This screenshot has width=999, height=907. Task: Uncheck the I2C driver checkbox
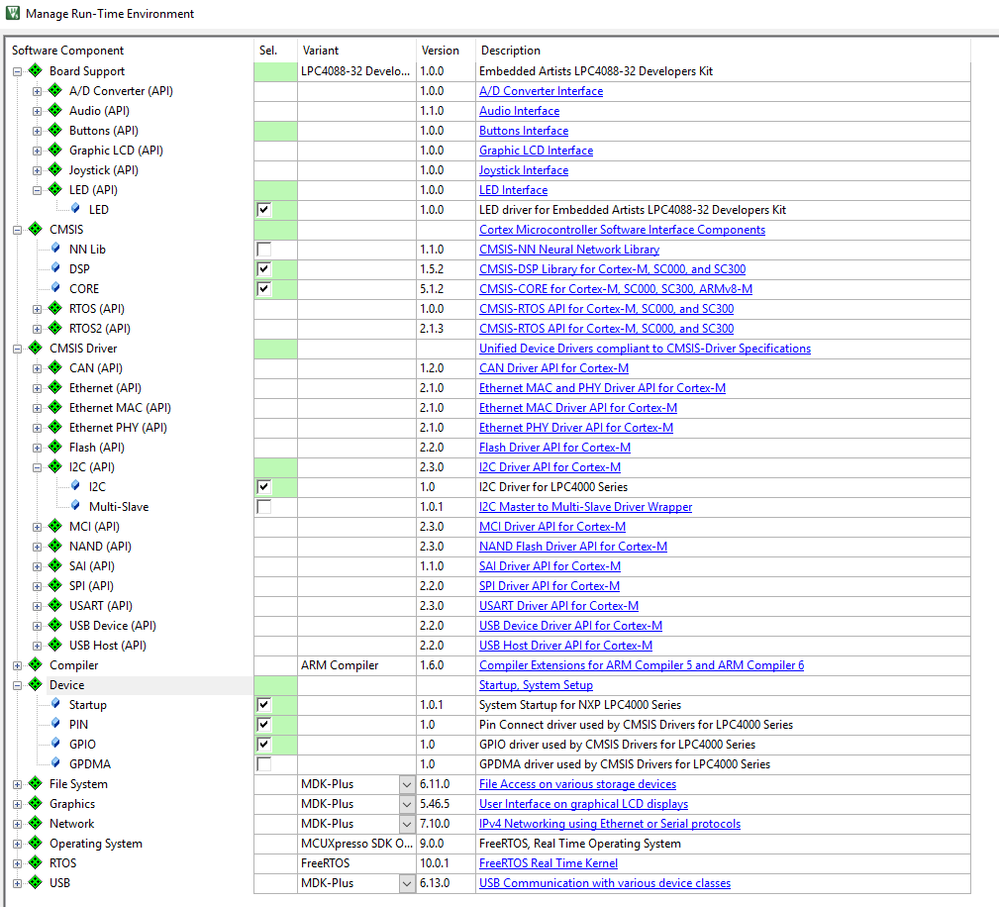264,487
